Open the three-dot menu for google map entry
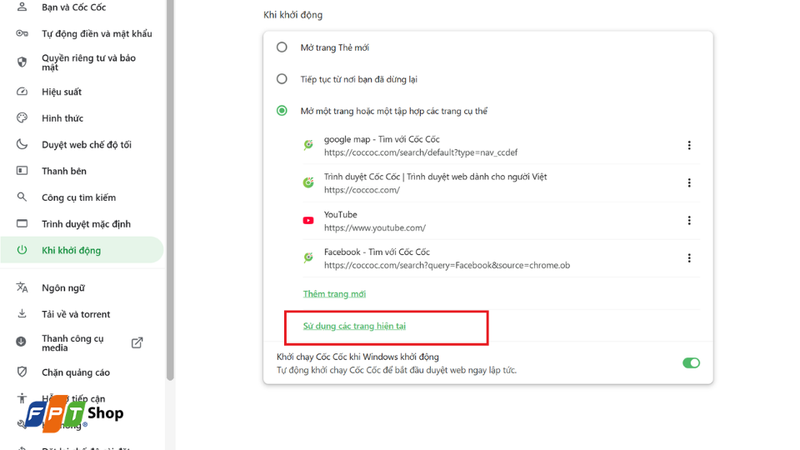The height and width of the screenshot is (450, 800). (x=689, y=145)
